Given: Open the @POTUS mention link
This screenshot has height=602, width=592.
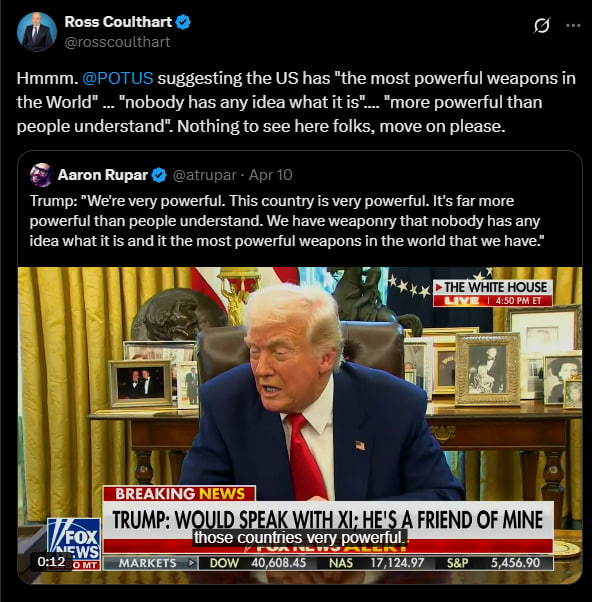Looking at the screenshot, I should [118, 78].
